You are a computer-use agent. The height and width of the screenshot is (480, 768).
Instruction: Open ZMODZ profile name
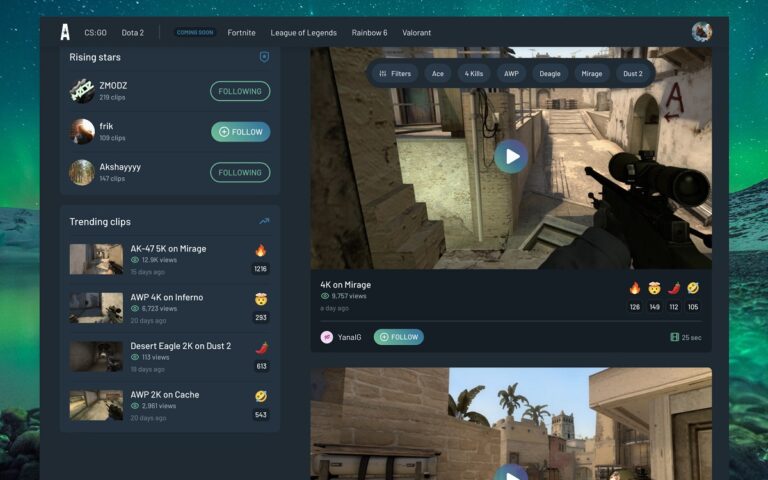(x=113, y=85)
